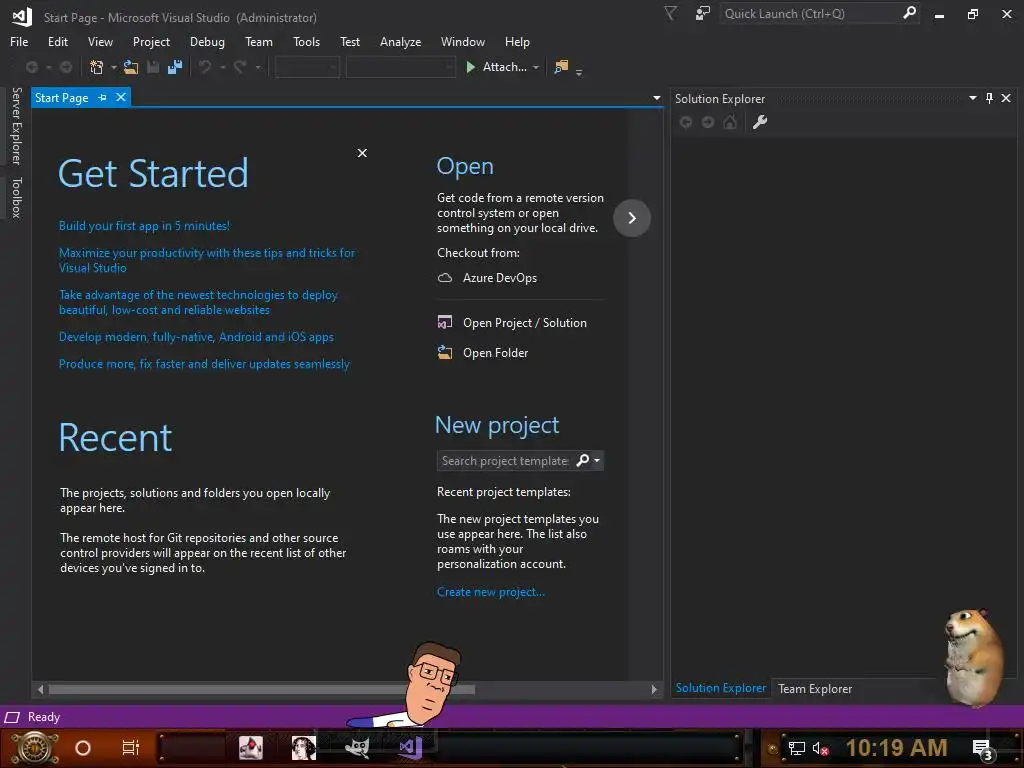Open 'Develop modern, fully-native, Android and iOS apps' link
Viewport: 1024px width, 768px height.
(x=196, y=337)
